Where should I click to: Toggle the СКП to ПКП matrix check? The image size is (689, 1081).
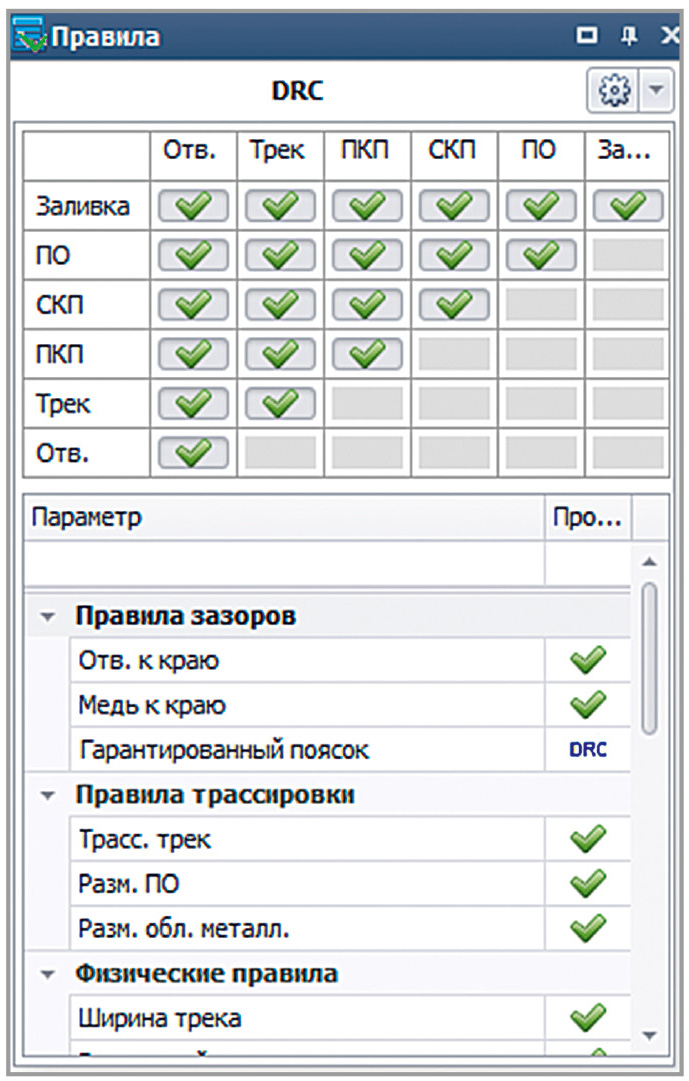tap(366, 305)
